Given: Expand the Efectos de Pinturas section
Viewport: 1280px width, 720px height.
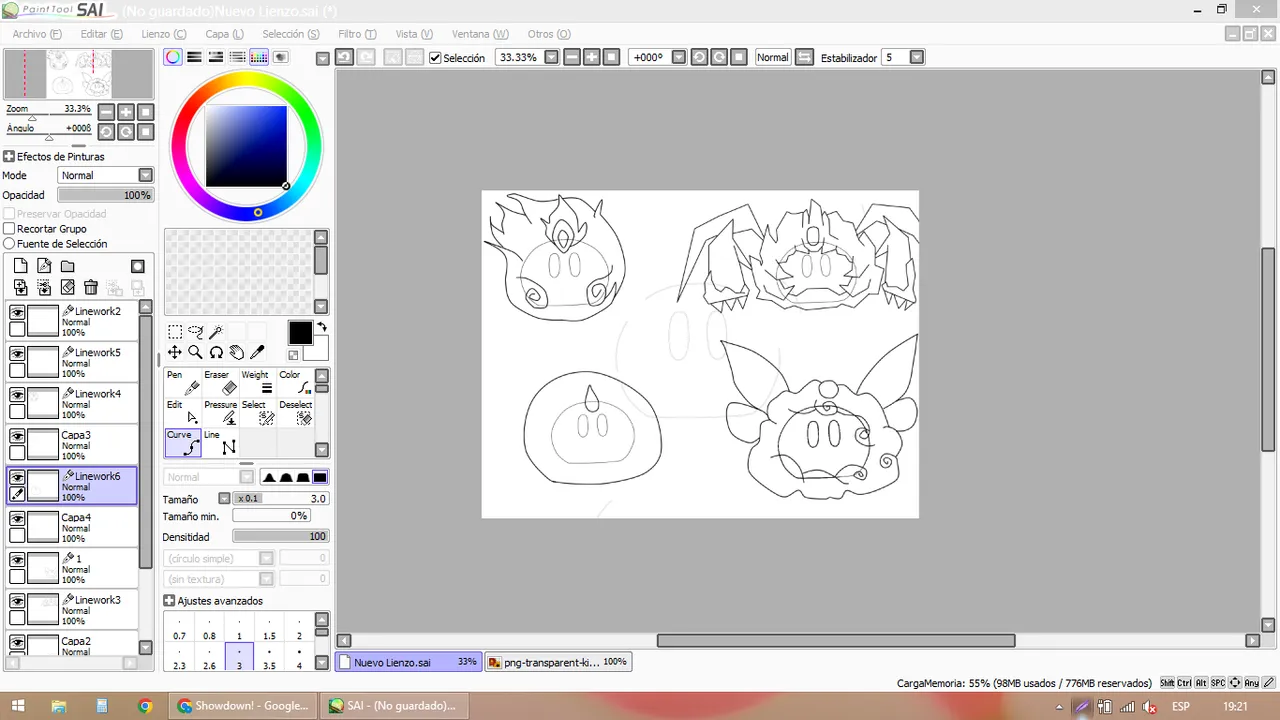Looking at the screenshot, I should [x=9, y=156].
